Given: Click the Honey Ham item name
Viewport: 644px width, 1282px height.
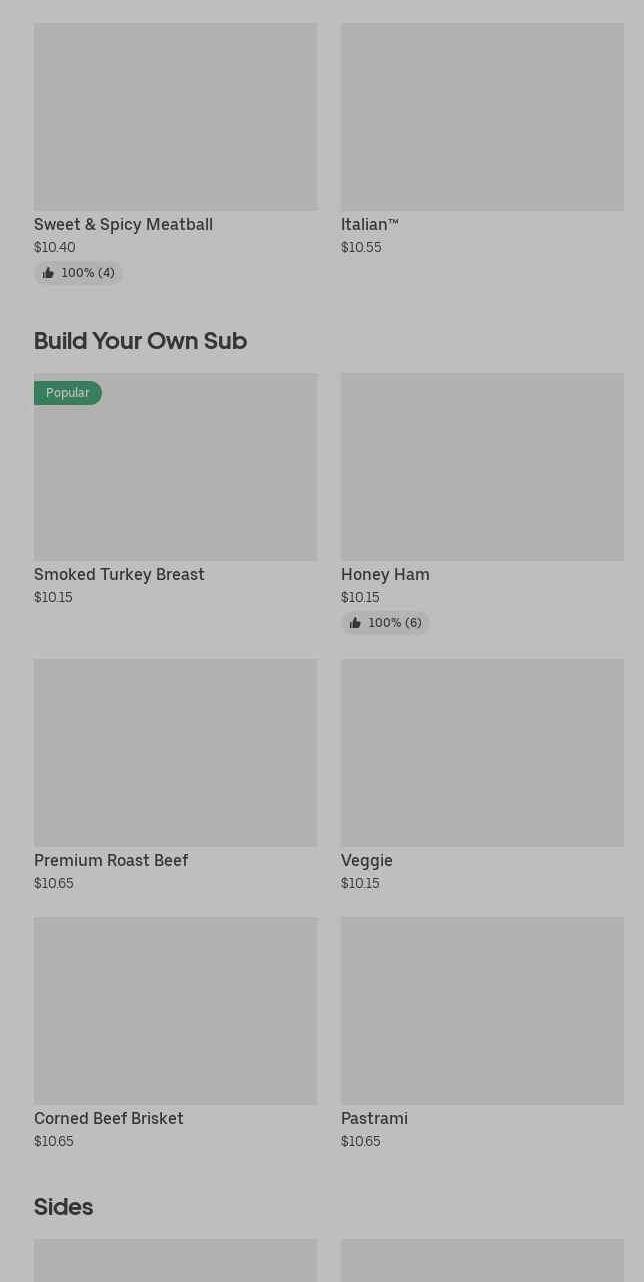Looking at the screenshot, I should (x=385, y=575).
